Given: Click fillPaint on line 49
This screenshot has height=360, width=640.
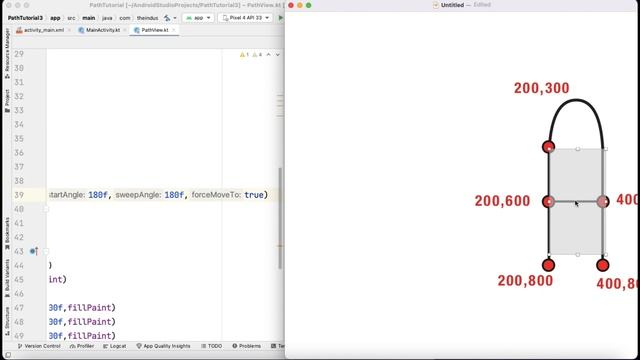Looking at the screenshot, I should pyautogui.click(x=89, y=336).
